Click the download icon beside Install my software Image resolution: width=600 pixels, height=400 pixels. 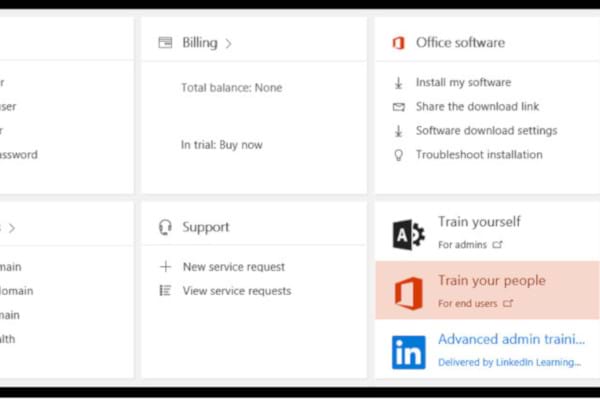tap(398, 83)
